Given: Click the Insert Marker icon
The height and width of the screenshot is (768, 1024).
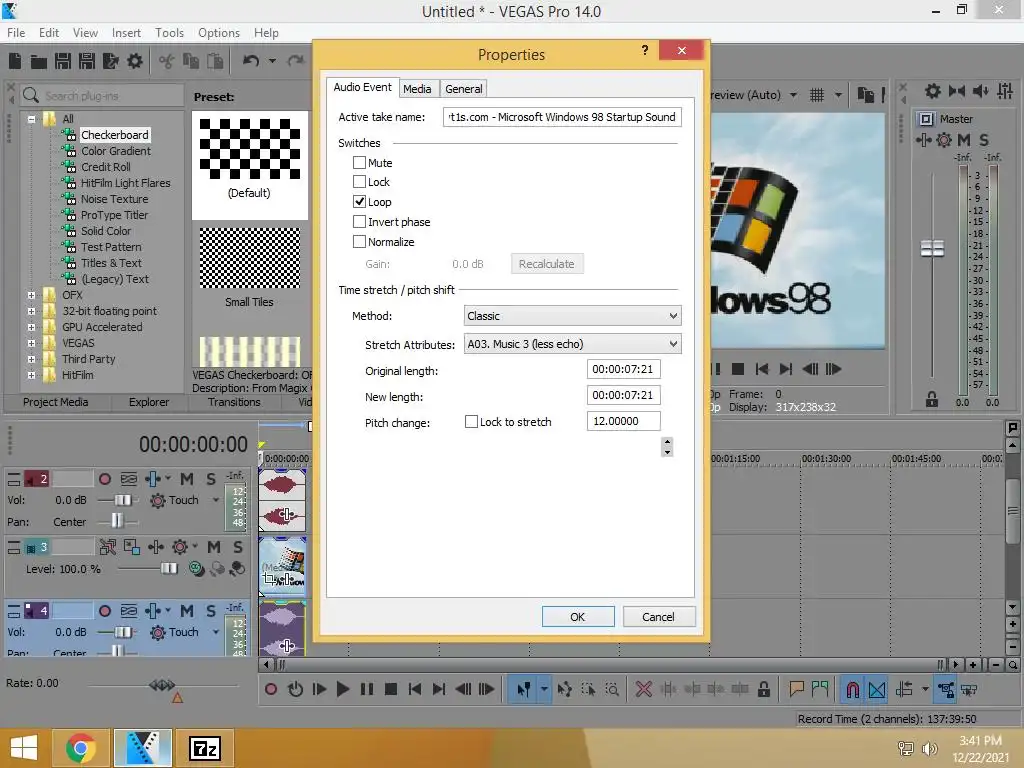Looking at the screenshot, I should 795,689.
